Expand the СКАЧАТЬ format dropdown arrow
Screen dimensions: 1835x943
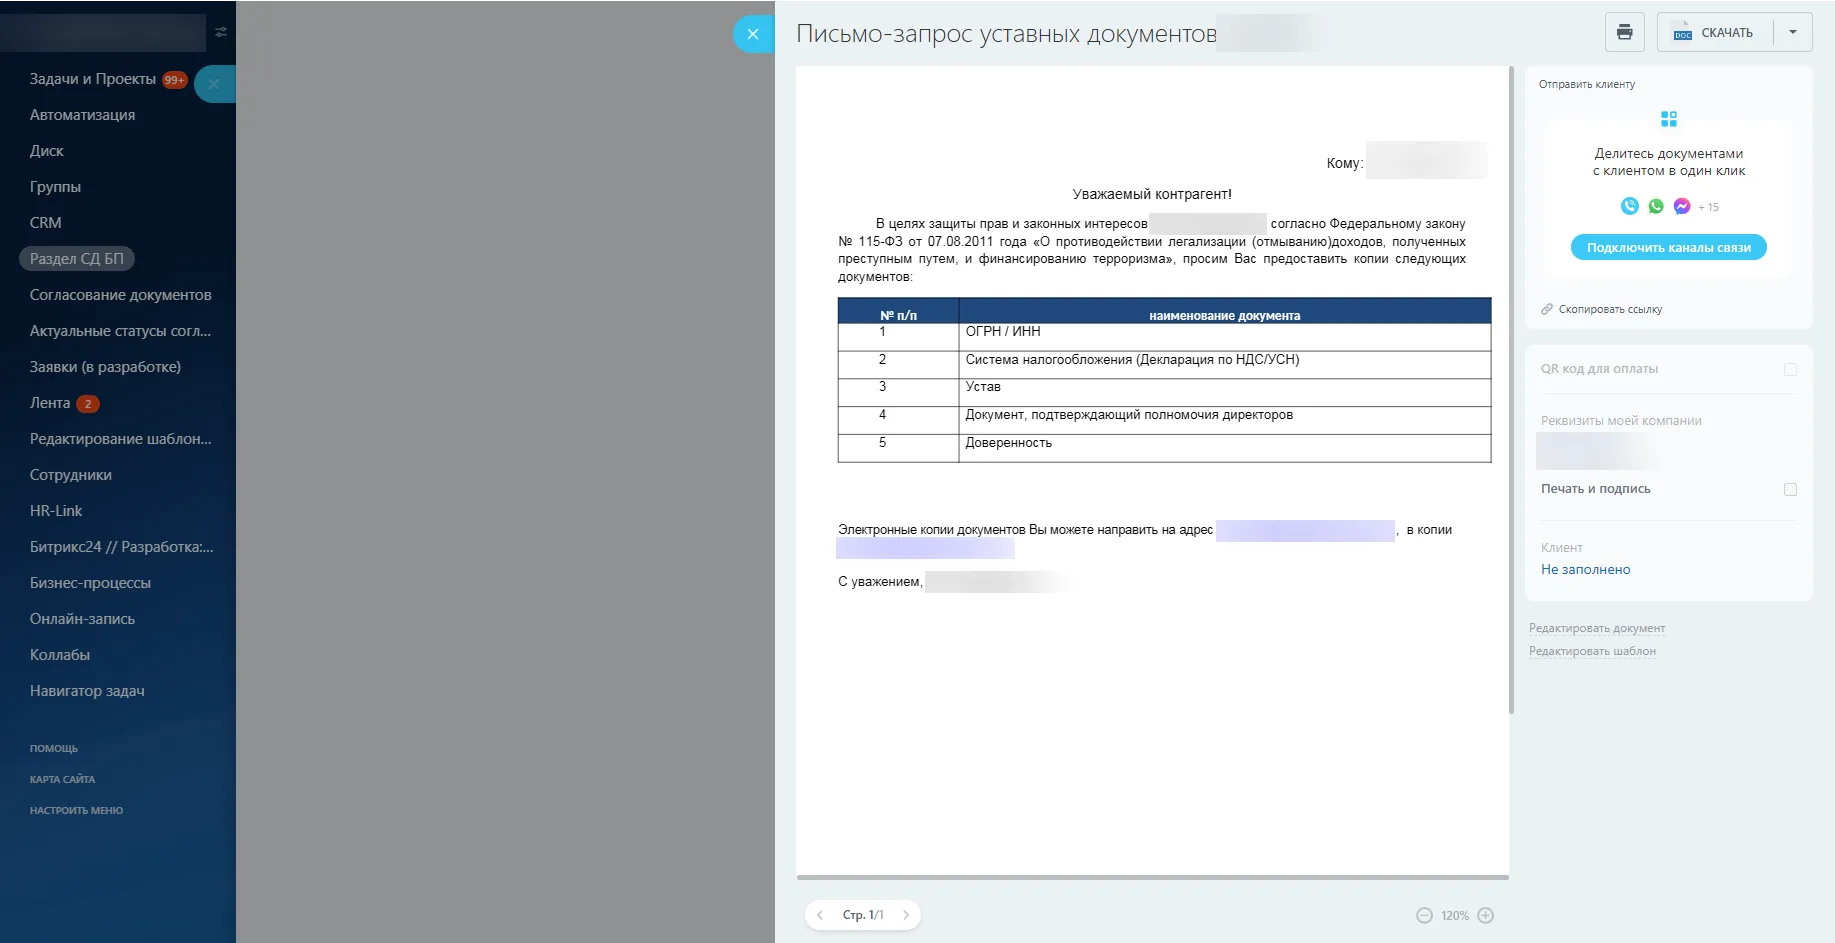(x=1793, y=32)
